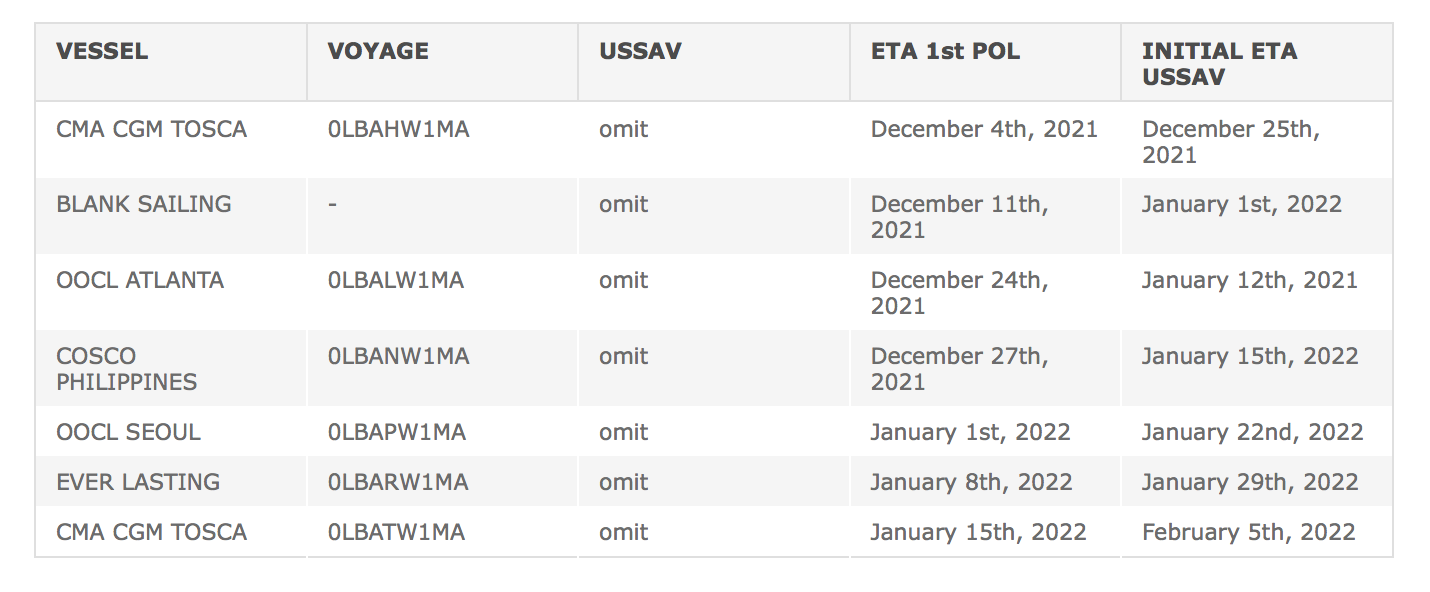
Task: Click voyage number 0LBAPW1MA
Action: click(x=397, y=433)
